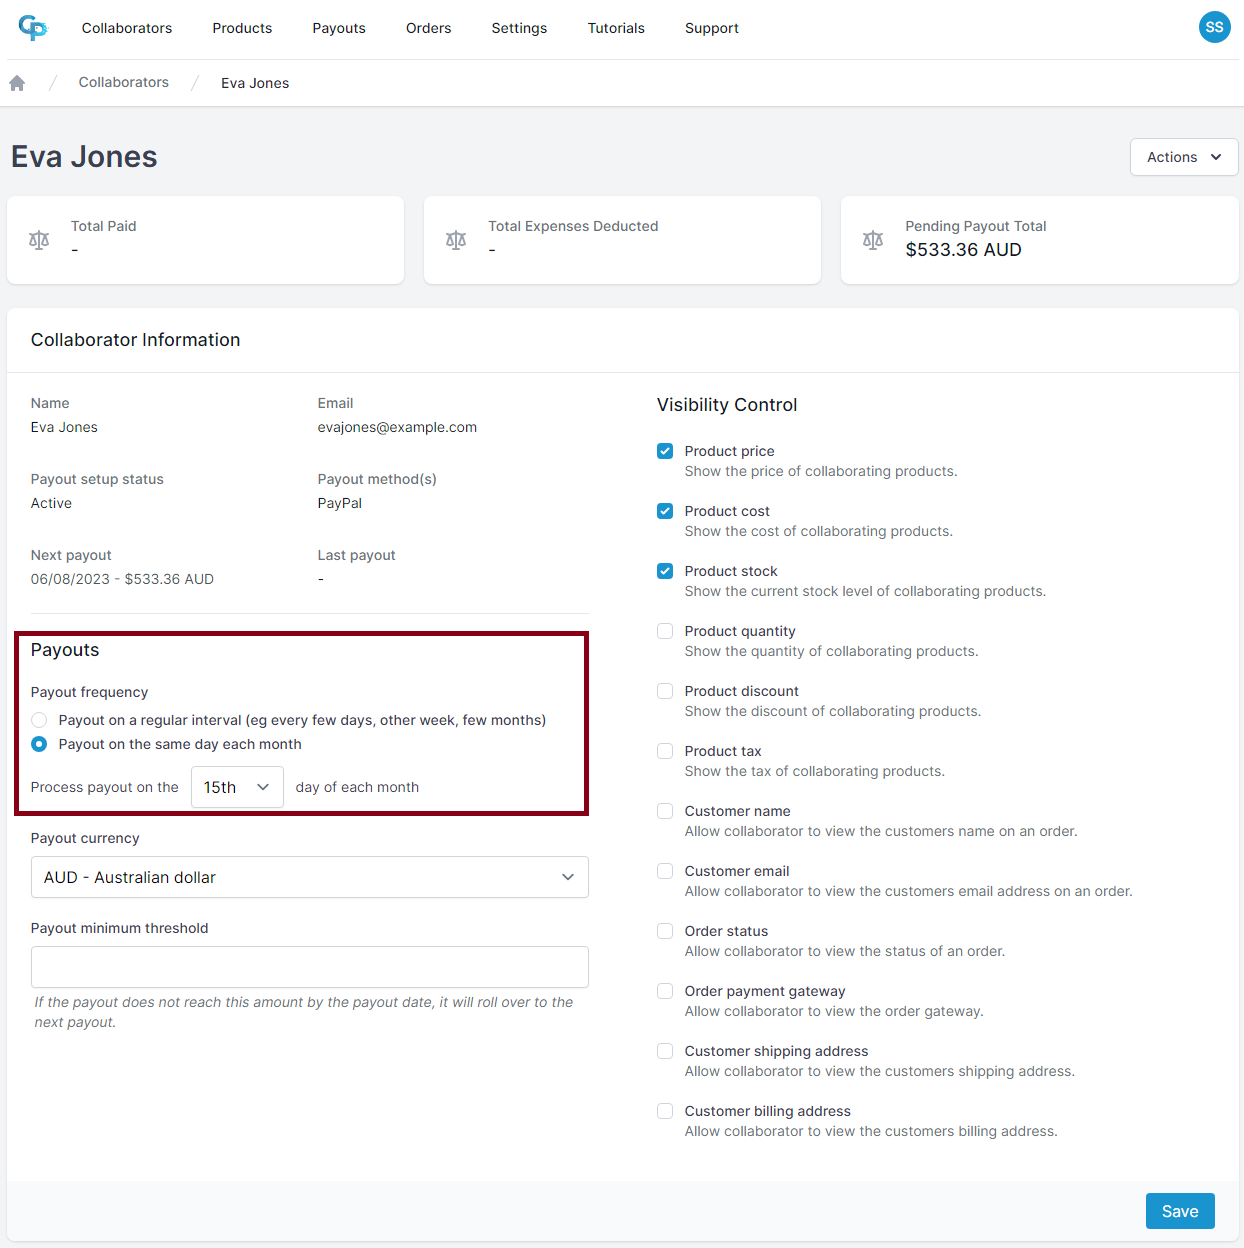1244x1248 pixels.
Task: Click the Save button
Action: (1180, 1211)
